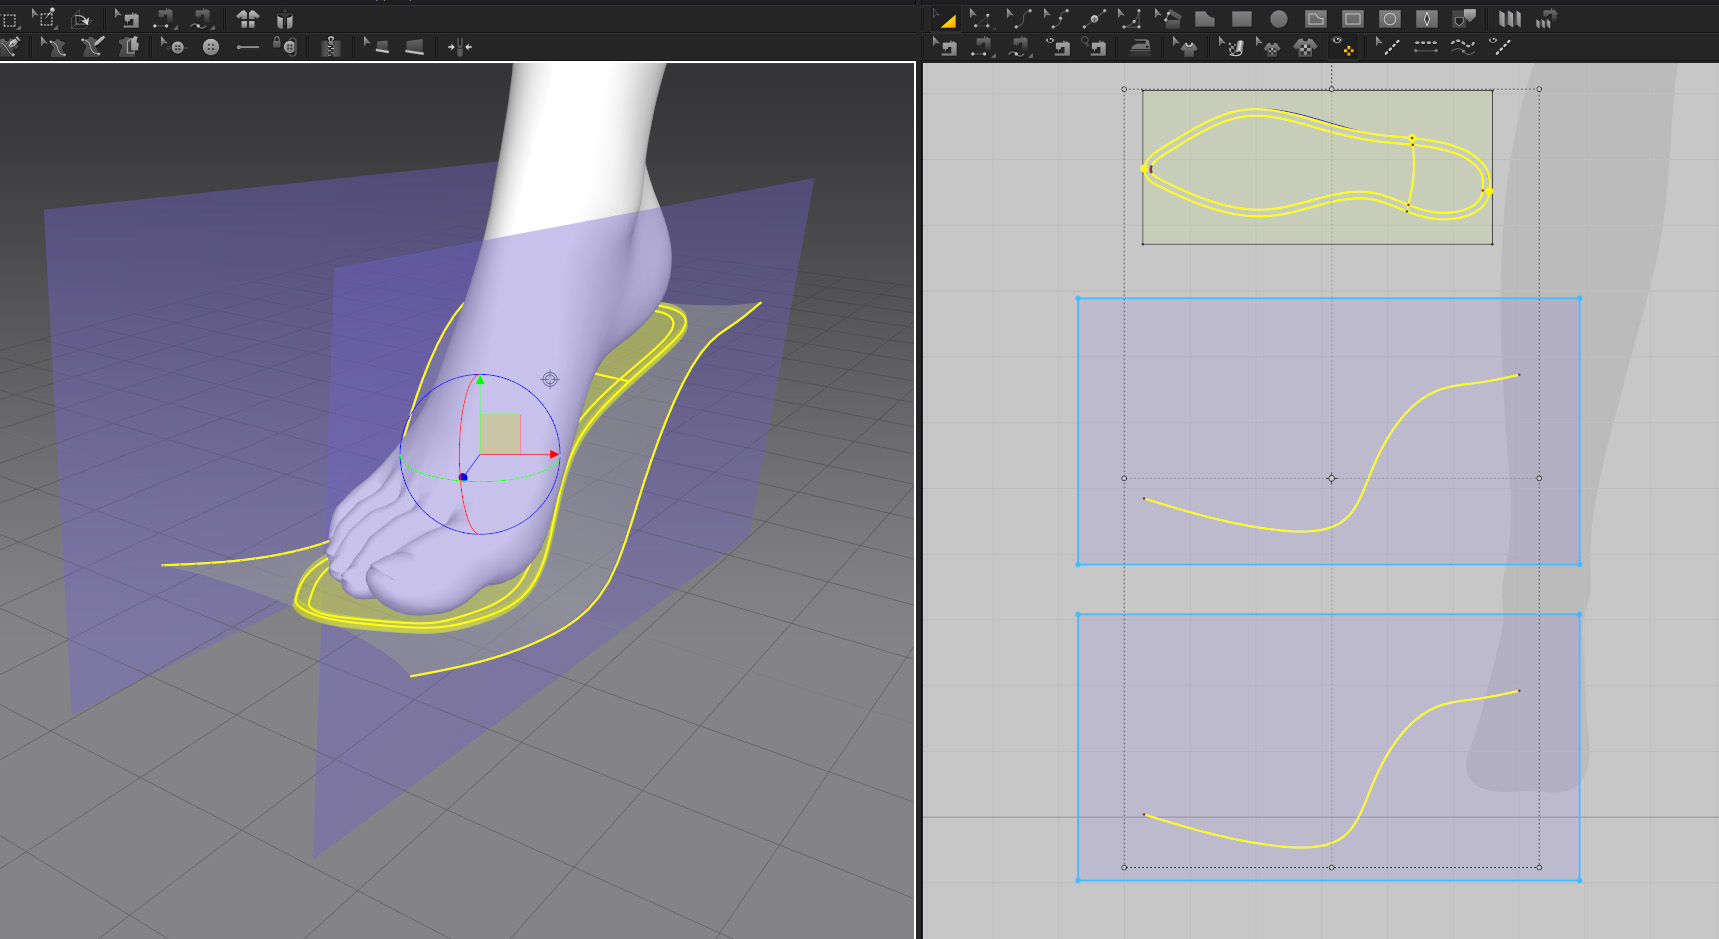The image size is (1719, 939).
Task: Toggle Show Sewing eye icon in 2D toolbar
Action: pyautogui.click(x=1058, y=47)
